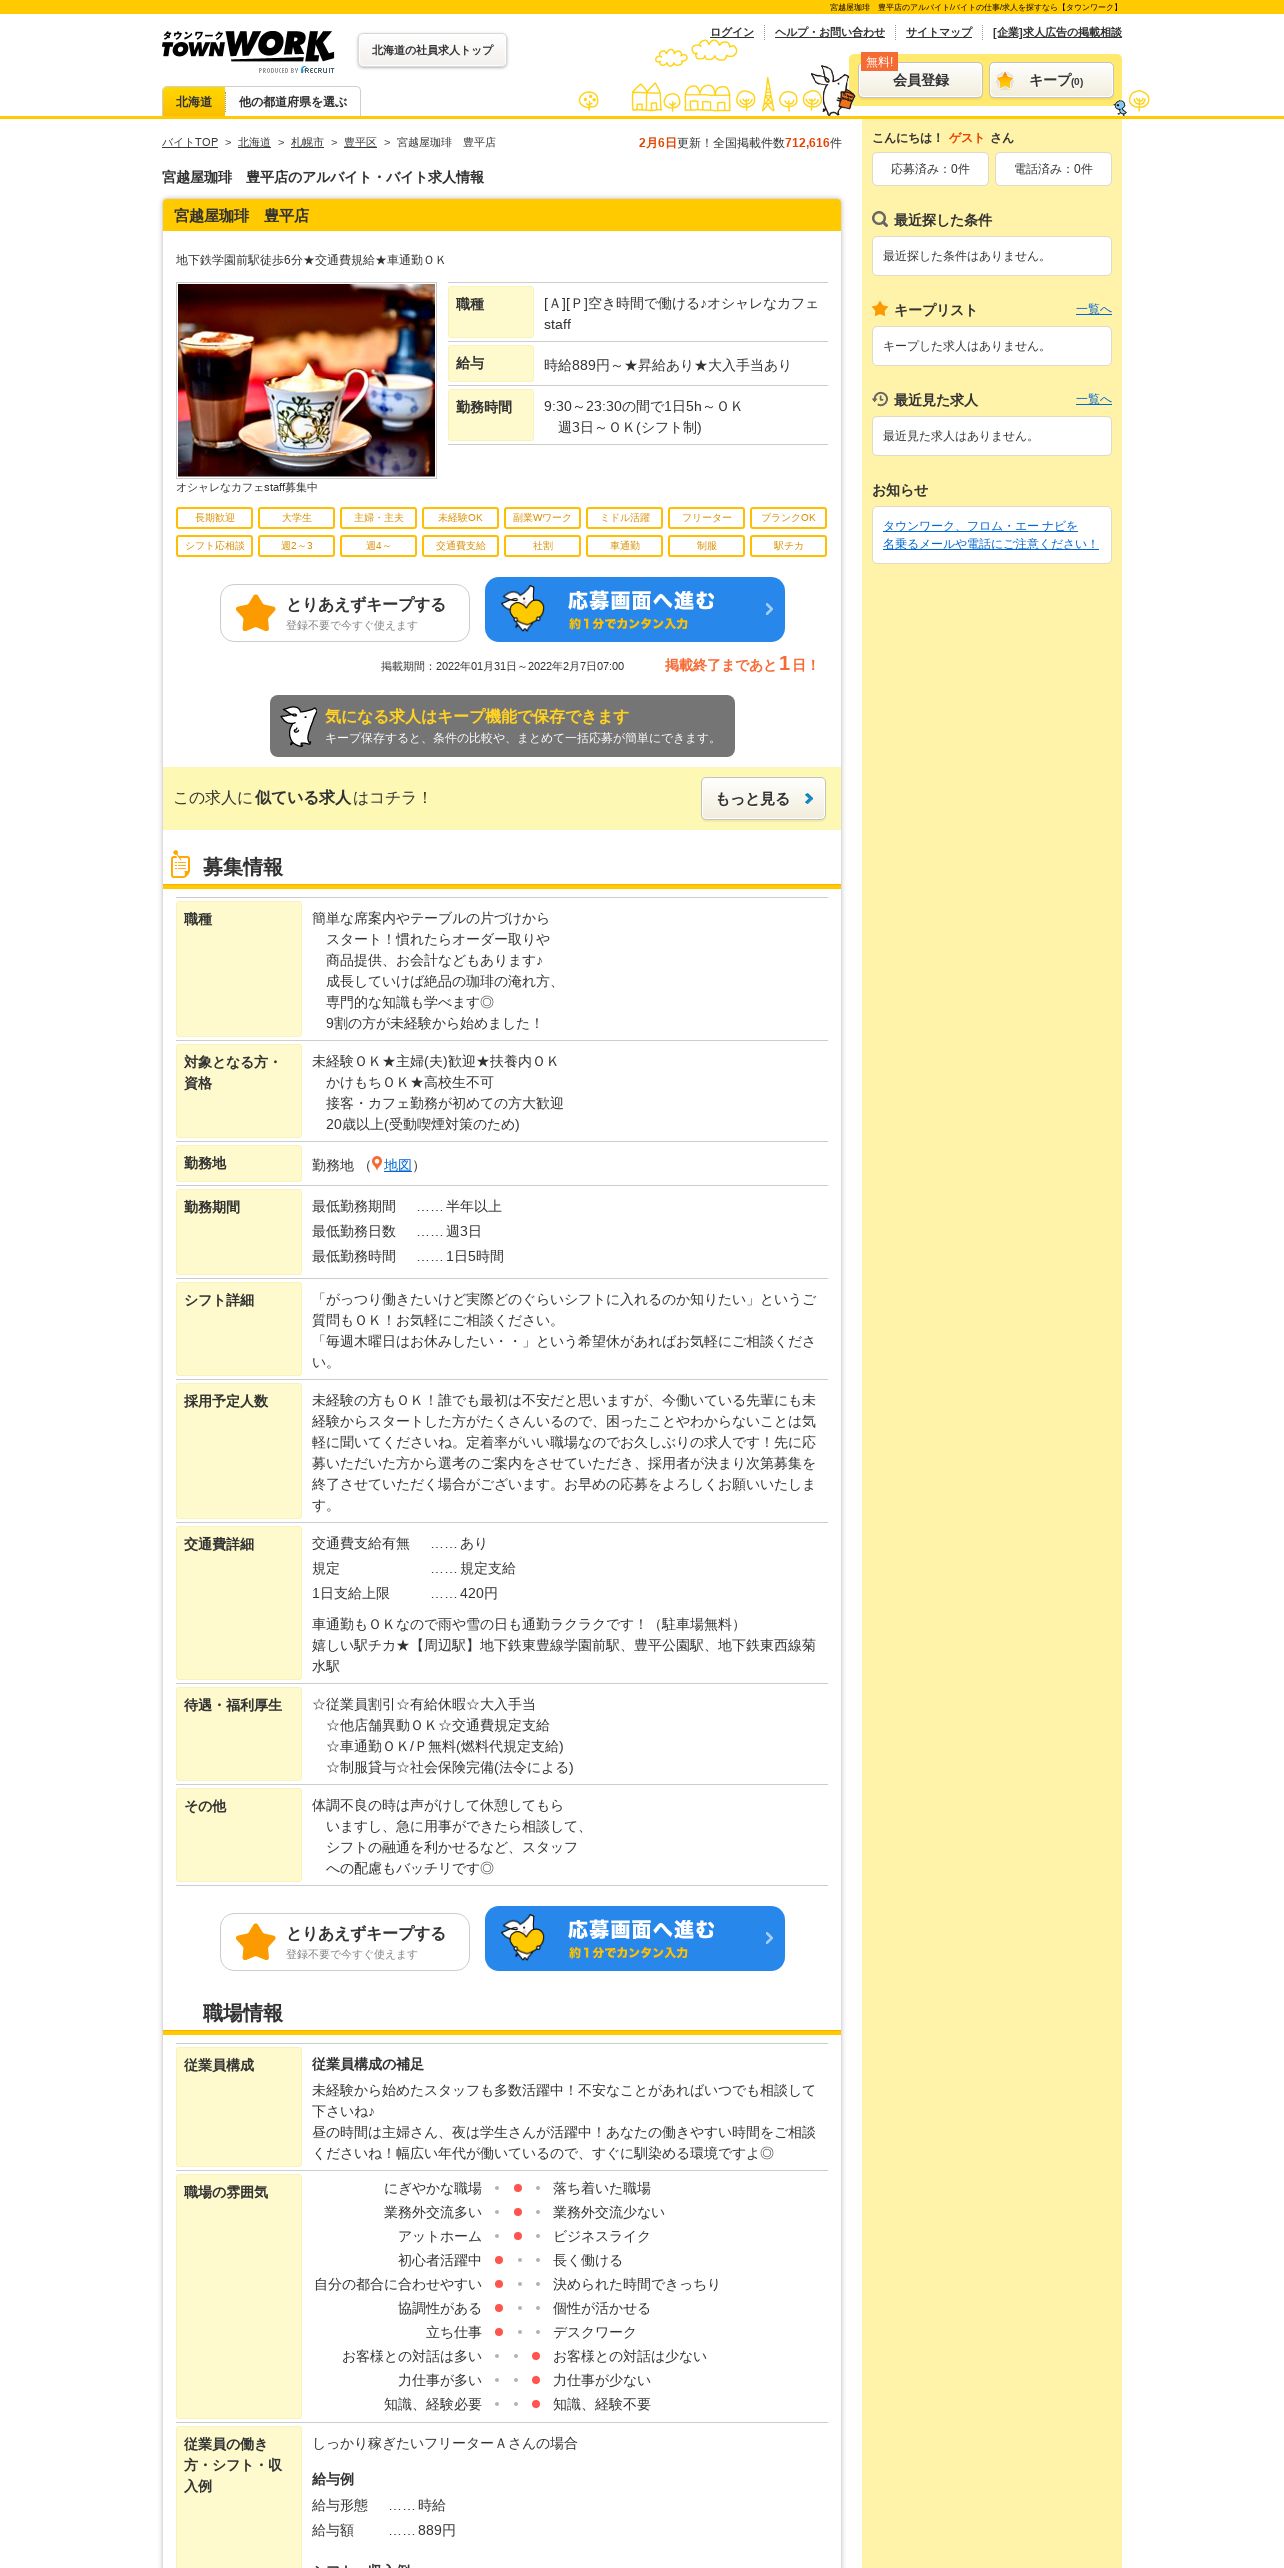This screenshot has width=1284, height=2568.
Task: Click the 募集情報 clipboard icon
Action: click(180, 864)
